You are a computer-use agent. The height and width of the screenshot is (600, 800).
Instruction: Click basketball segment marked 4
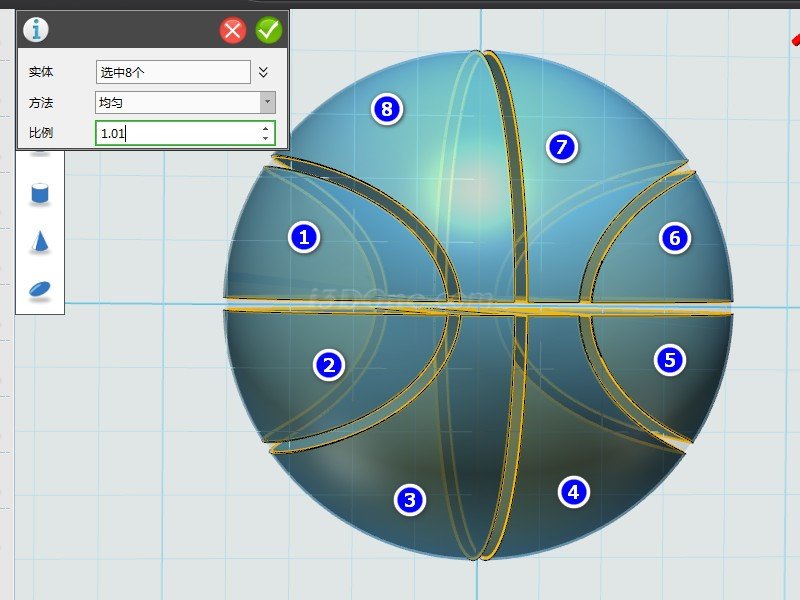click(572, 491)
